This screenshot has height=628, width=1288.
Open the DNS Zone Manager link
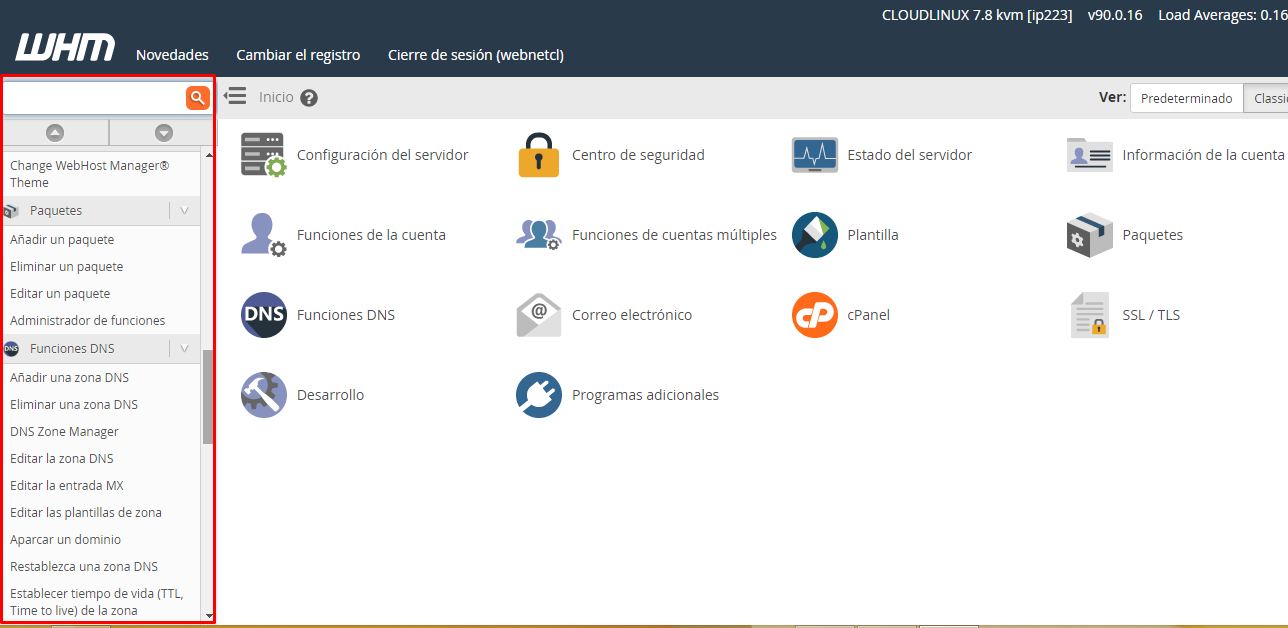[x=64, y=432]
